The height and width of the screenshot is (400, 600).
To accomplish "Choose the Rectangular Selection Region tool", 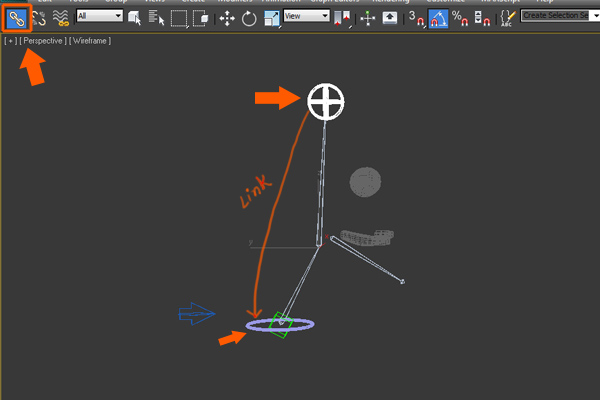I will (x=179, y=18).
